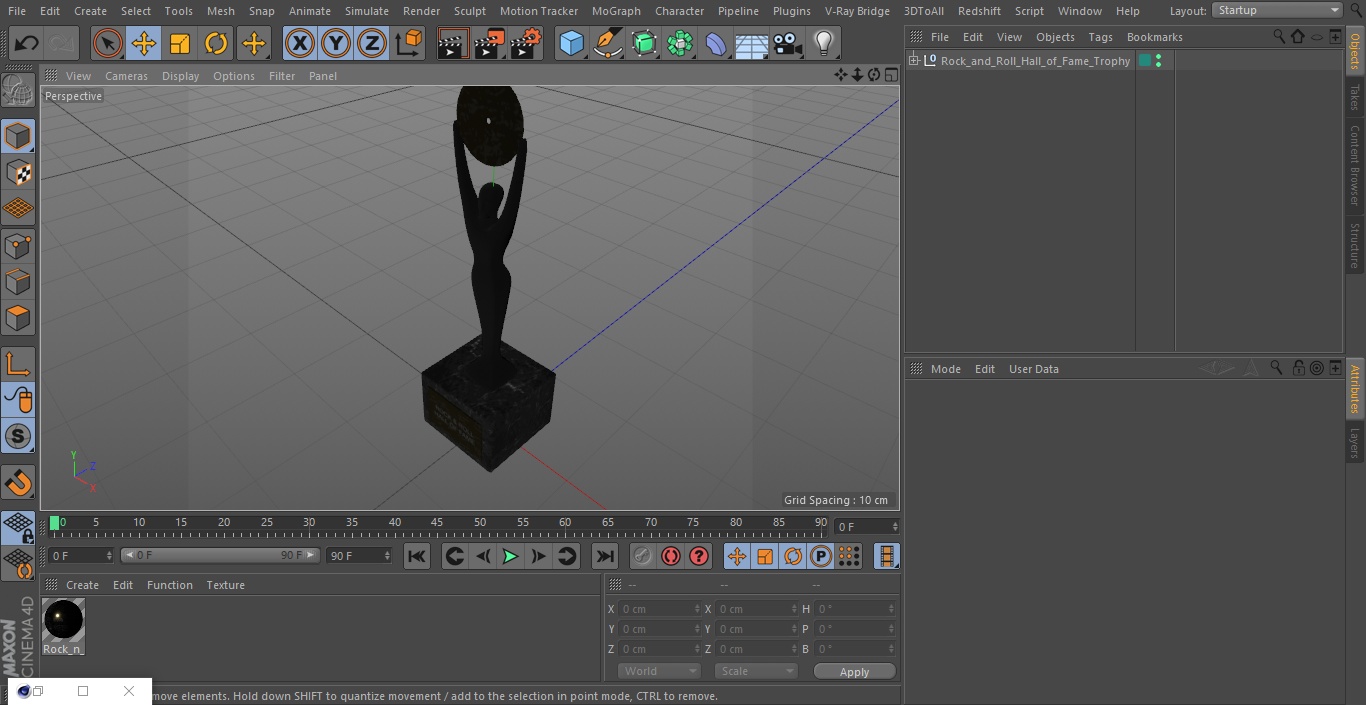Open the viewport Display menu
1366x705 pixels.
tap(180, 76)
